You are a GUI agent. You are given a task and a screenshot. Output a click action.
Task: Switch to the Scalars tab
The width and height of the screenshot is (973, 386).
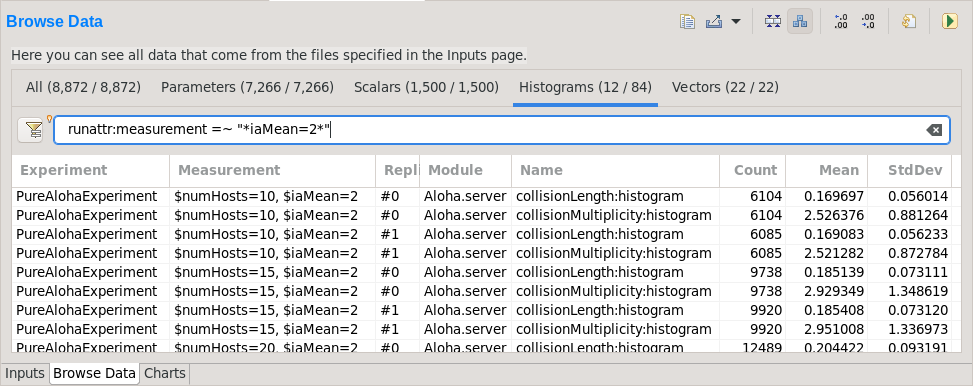[x=426, y=88]
